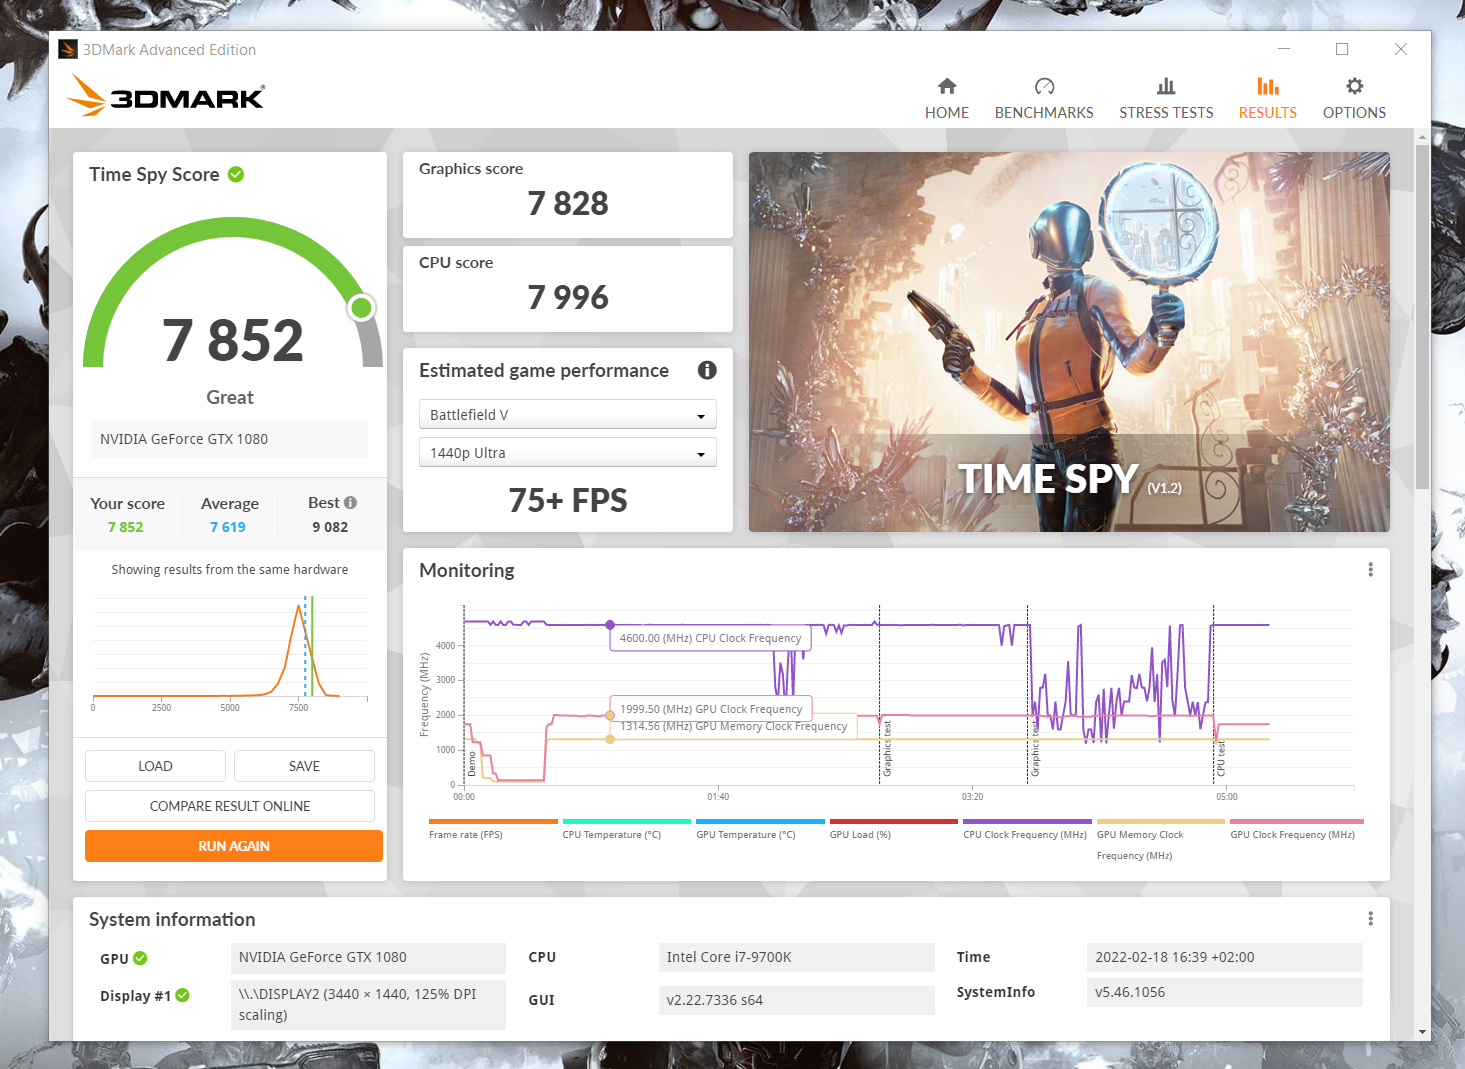Viewport: 1465px width, 1069px height.
Task: Open the STRESS TESTS tab
Action: (x=1166, y=98)
